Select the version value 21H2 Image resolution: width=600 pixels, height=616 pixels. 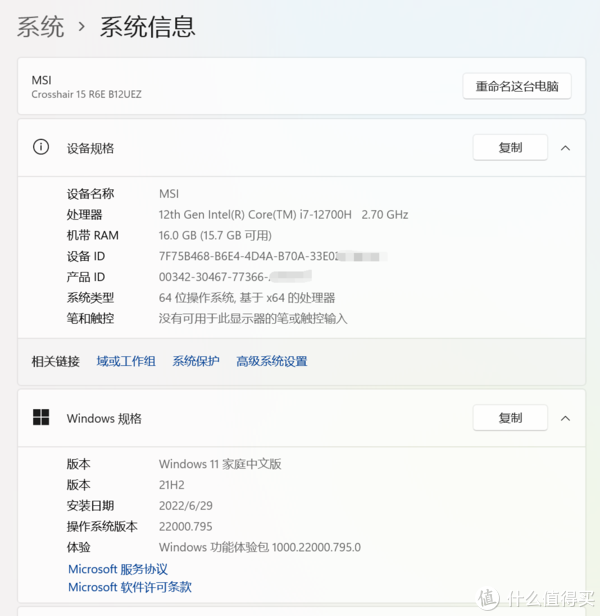[x=172, y=485]
